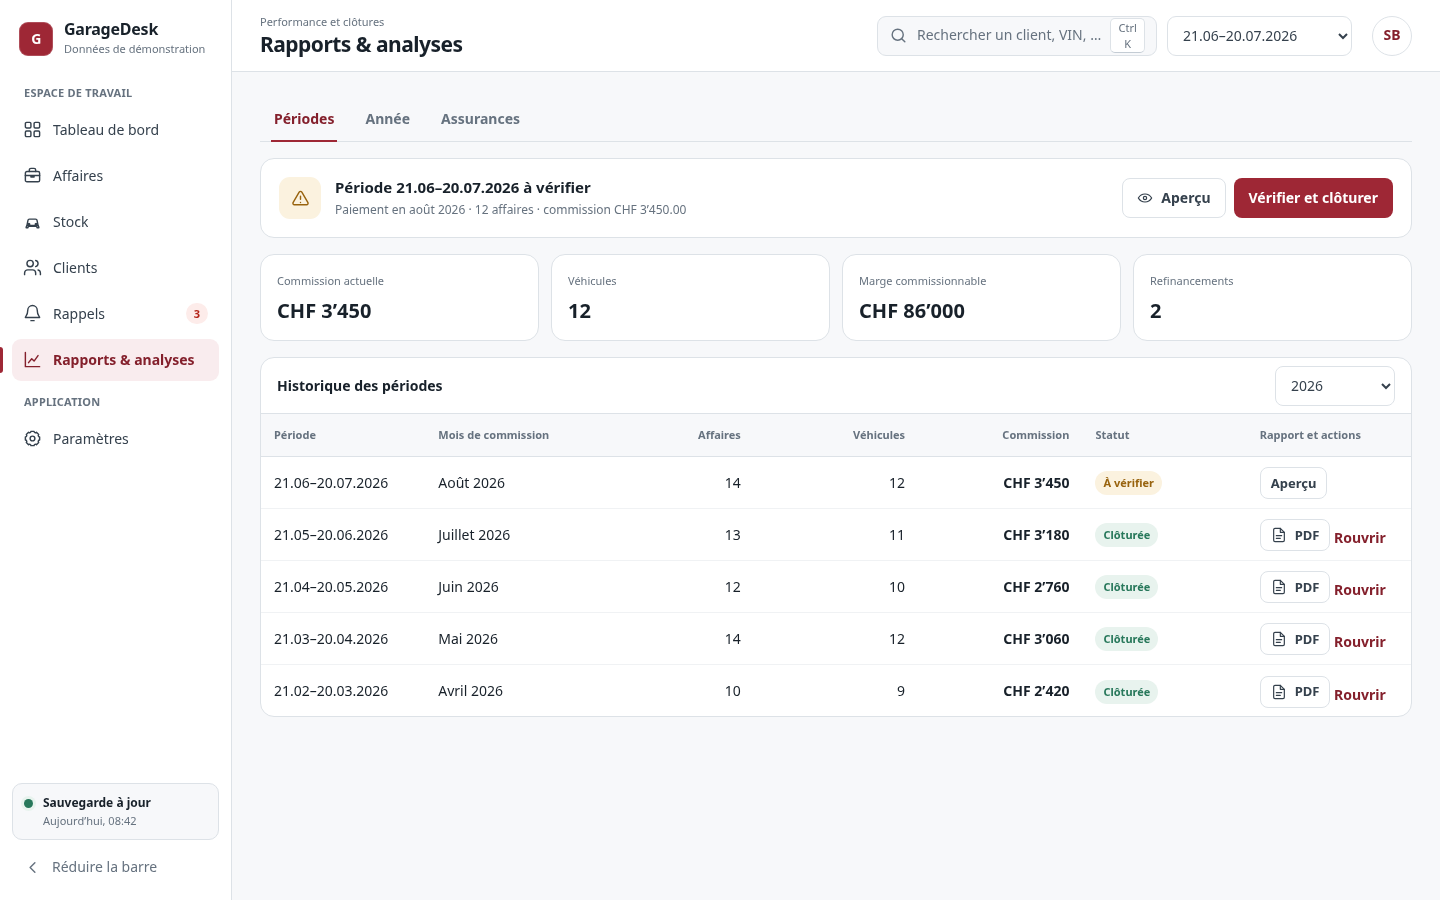Click the À vérifier status badge
This screenshot has width=1440, height=900.
(1128, 483)
